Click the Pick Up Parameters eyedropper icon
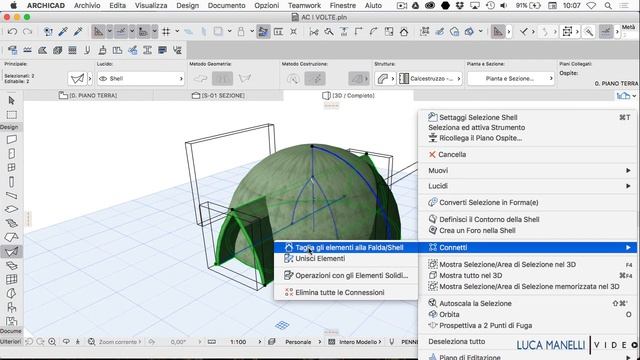The height and width of the screenshot is (360, 640). (63, 31)
